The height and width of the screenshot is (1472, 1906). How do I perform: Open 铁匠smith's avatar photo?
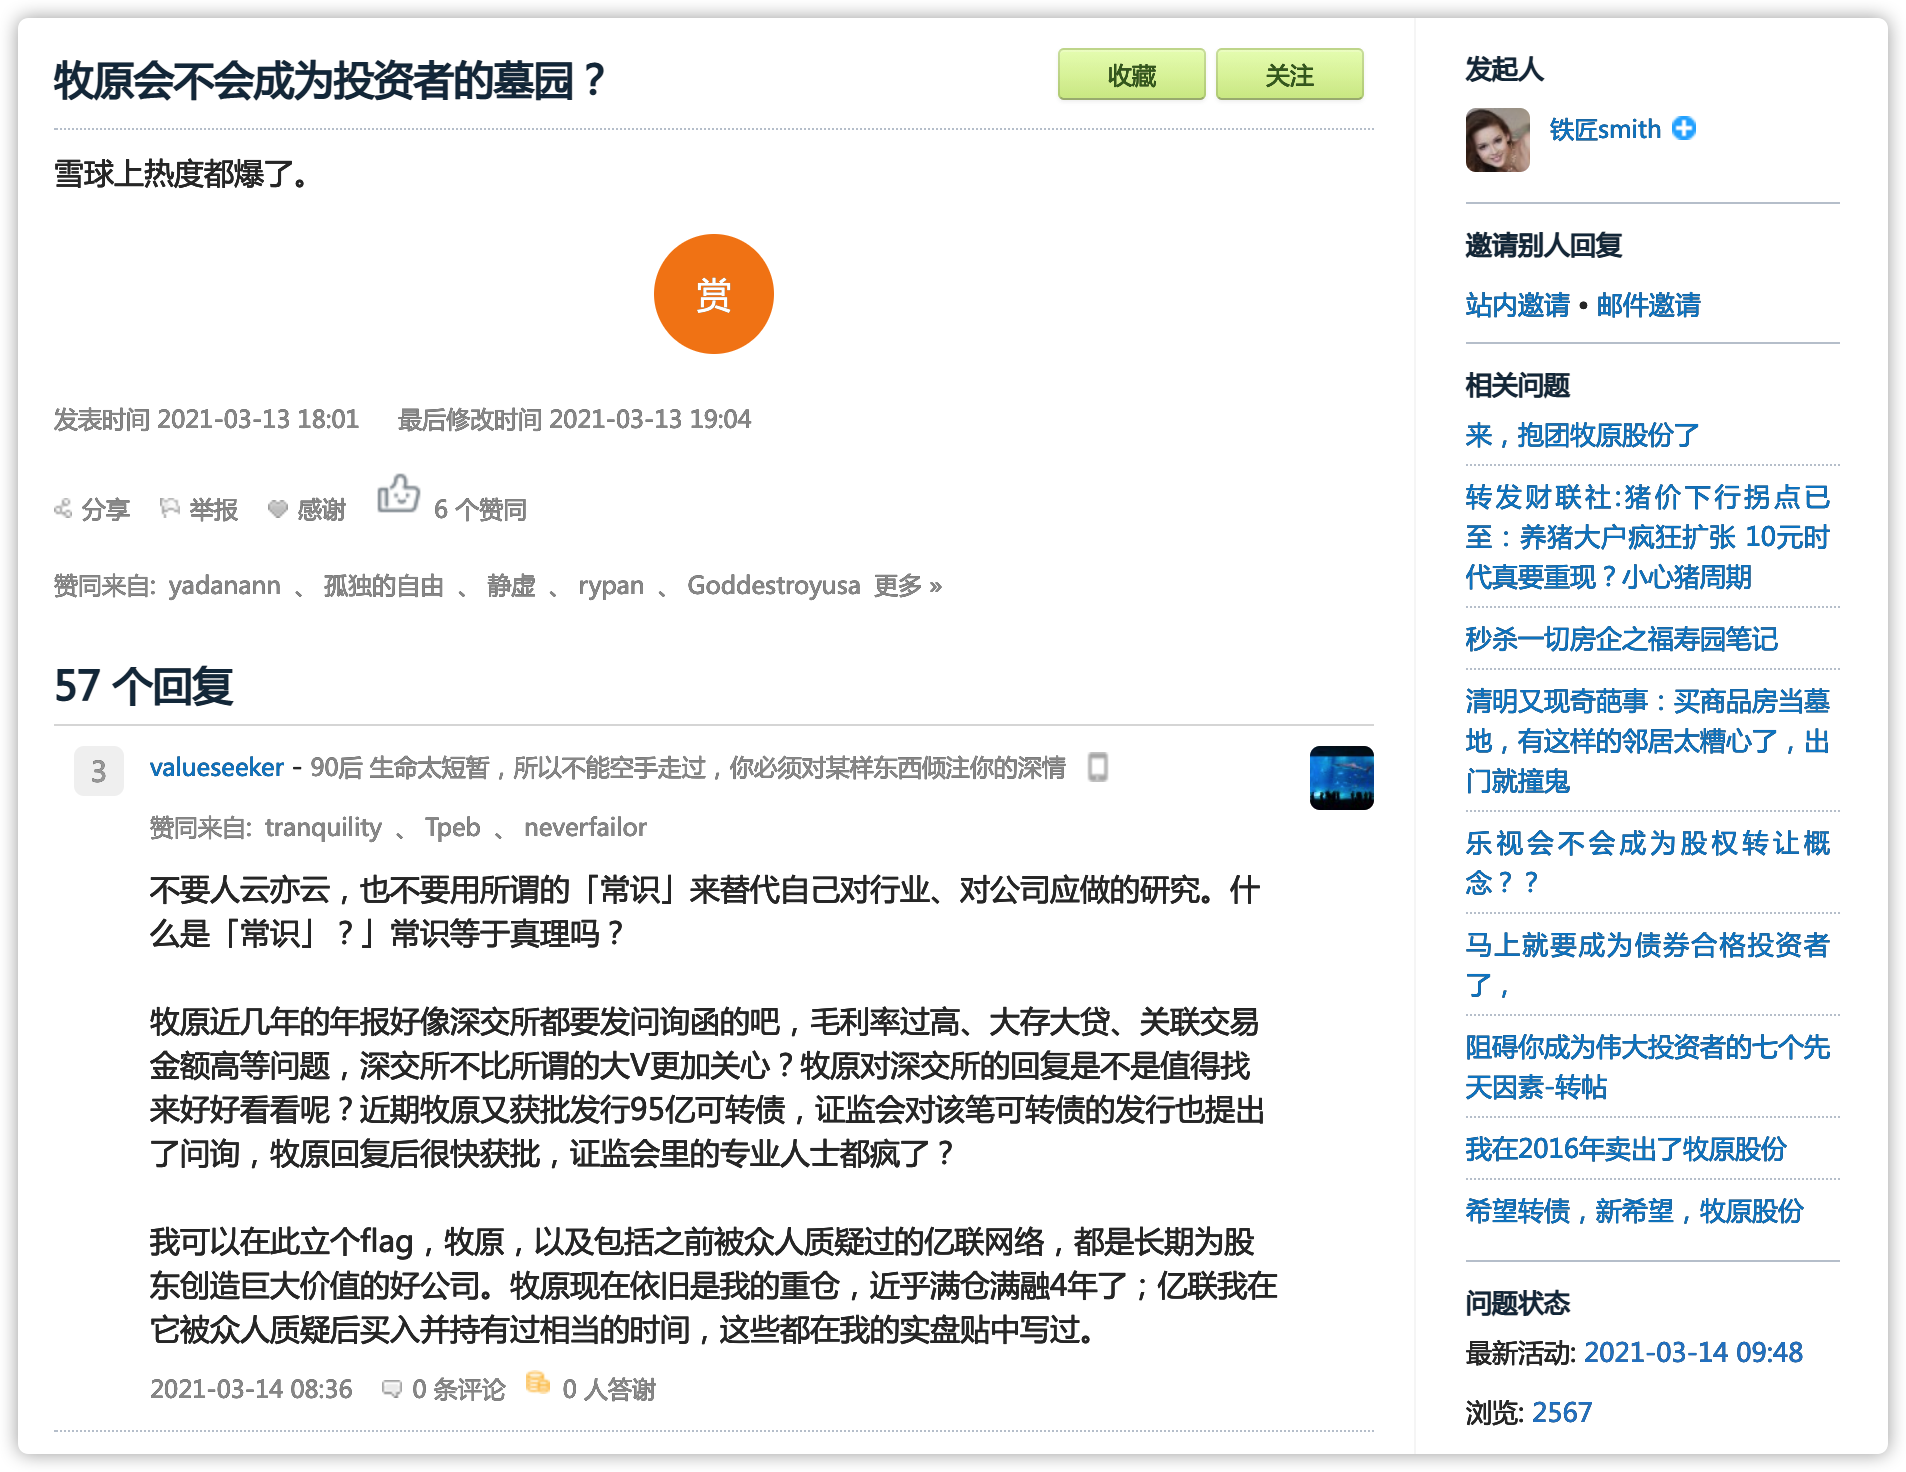click(1497, 140)
